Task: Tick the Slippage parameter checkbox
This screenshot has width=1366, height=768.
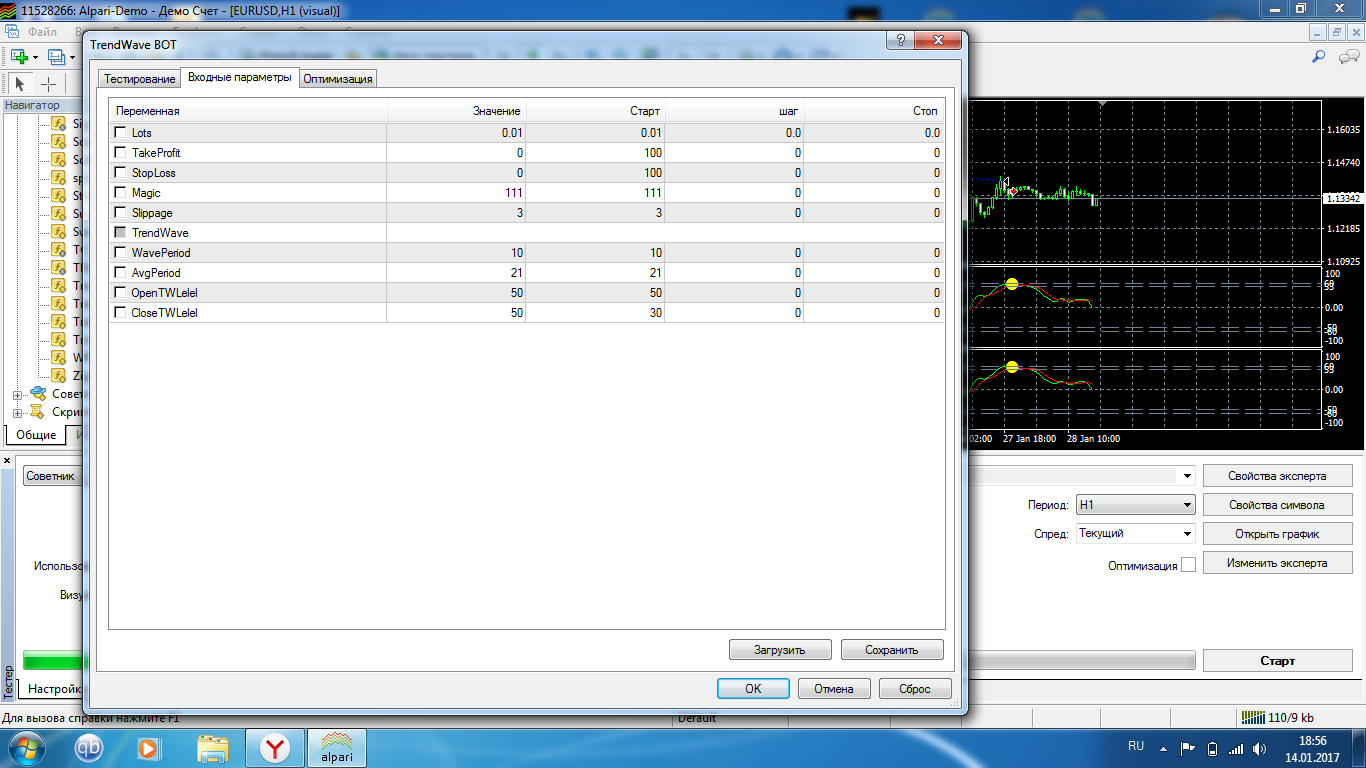Action: point(120,213)
